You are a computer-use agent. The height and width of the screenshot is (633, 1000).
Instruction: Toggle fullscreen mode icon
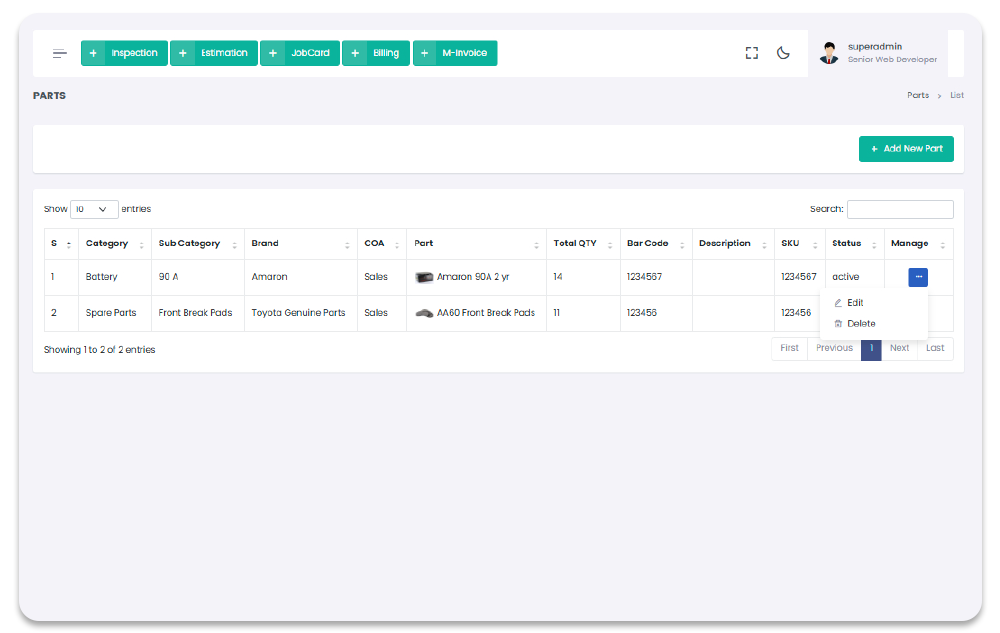pos(752,53)
